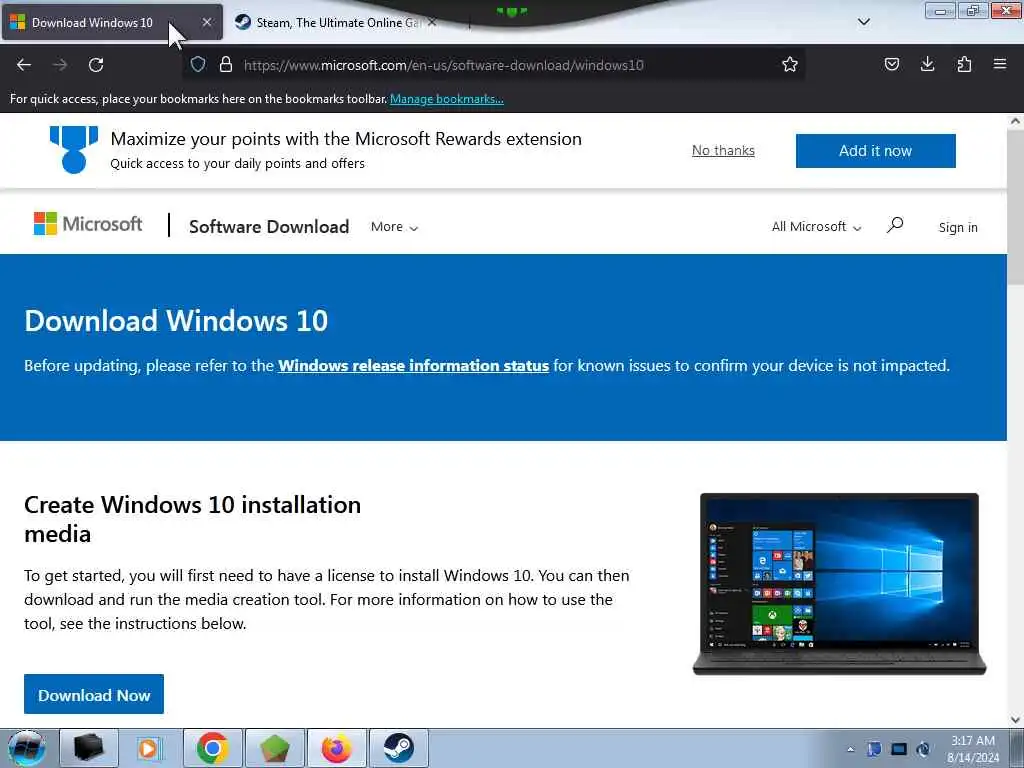The height and width of the screenshot is (768, 1024).
Task: Expand the More menu
Action: [x=394, y=227]
